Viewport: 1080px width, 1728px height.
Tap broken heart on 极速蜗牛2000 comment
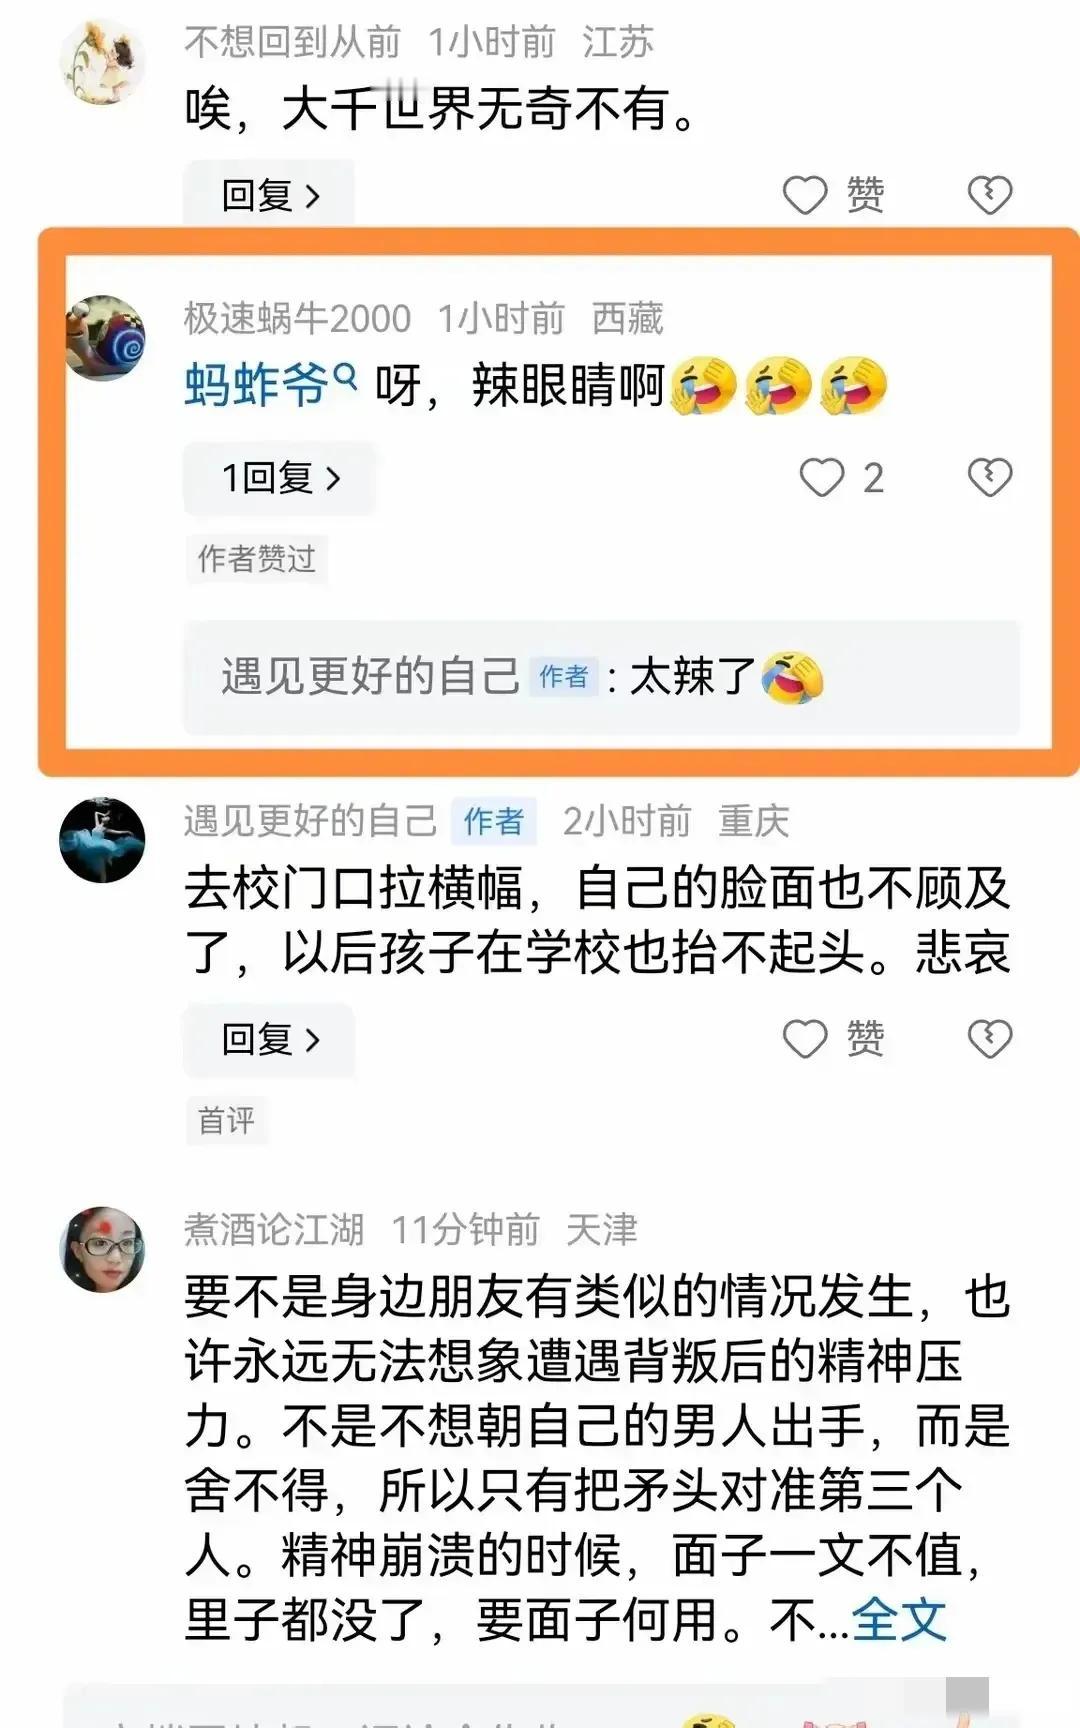[x=990, y=477]
